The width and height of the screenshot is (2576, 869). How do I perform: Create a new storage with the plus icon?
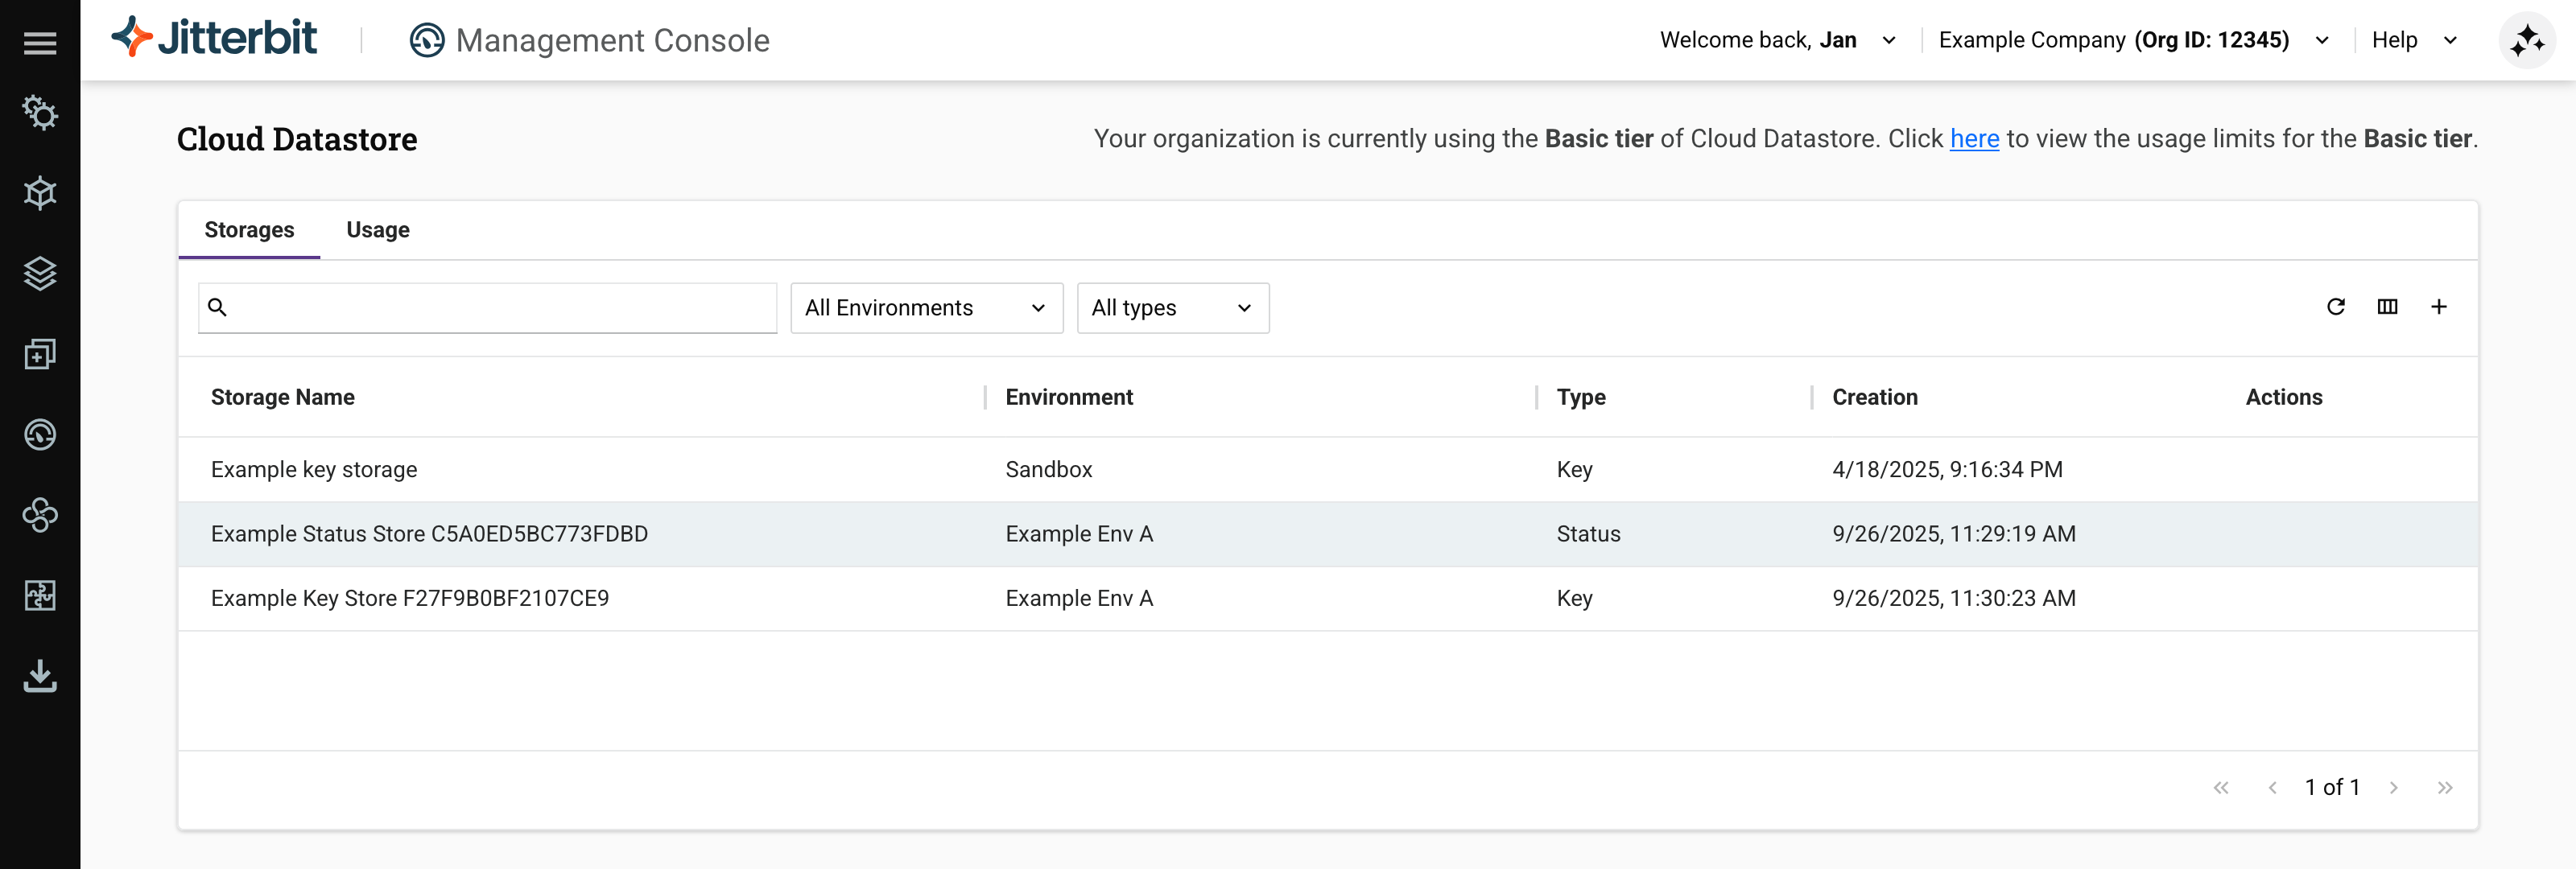[x=2440, y=307]
